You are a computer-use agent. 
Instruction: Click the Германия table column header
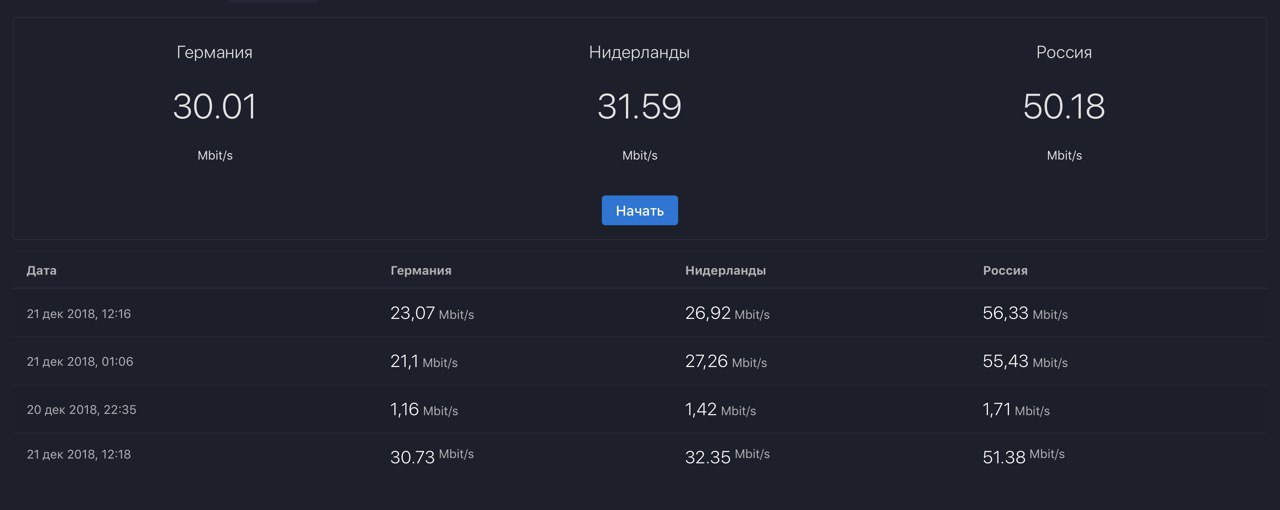421,271
